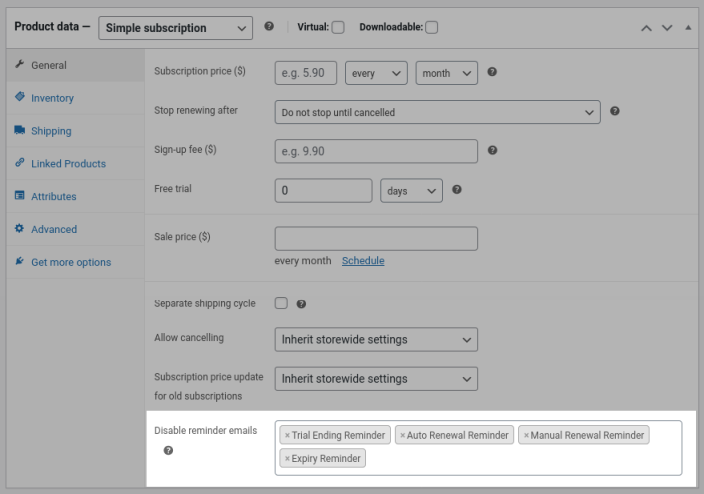The width and height of the screenshot is (704, 494).
Task: Remove the Expiry Reminder tag
Action: tap(287, 459)
